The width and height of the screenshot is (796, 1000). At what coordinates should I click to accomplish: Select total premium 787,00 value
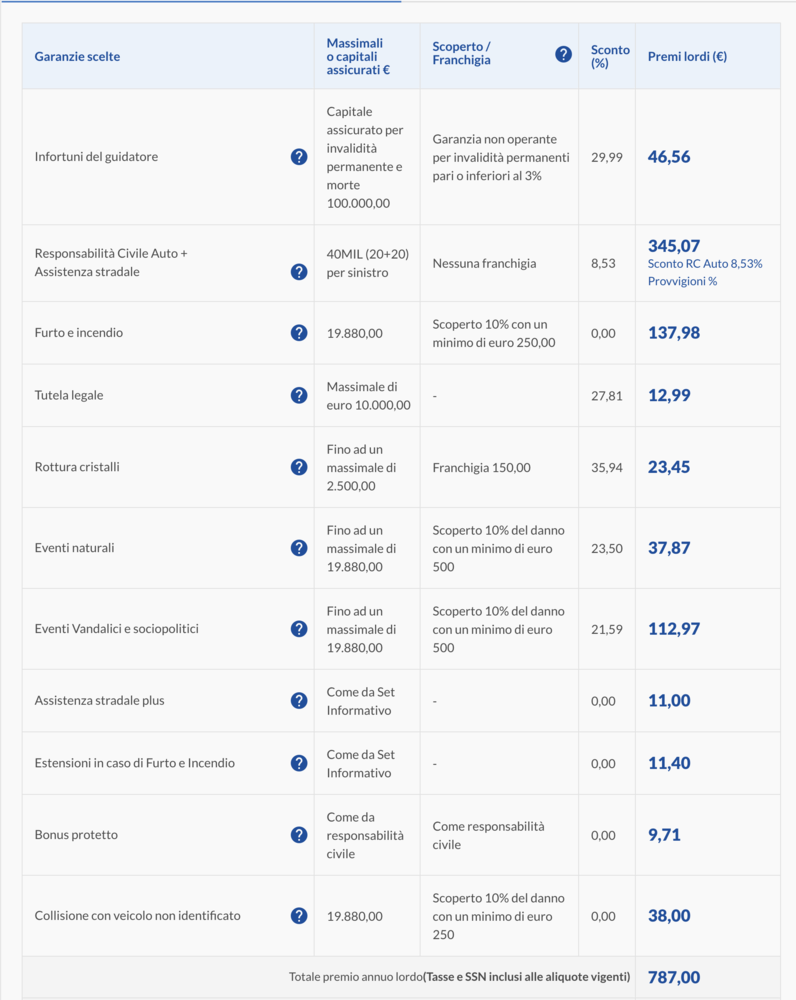pyautogui.click(x=674, y=977)
